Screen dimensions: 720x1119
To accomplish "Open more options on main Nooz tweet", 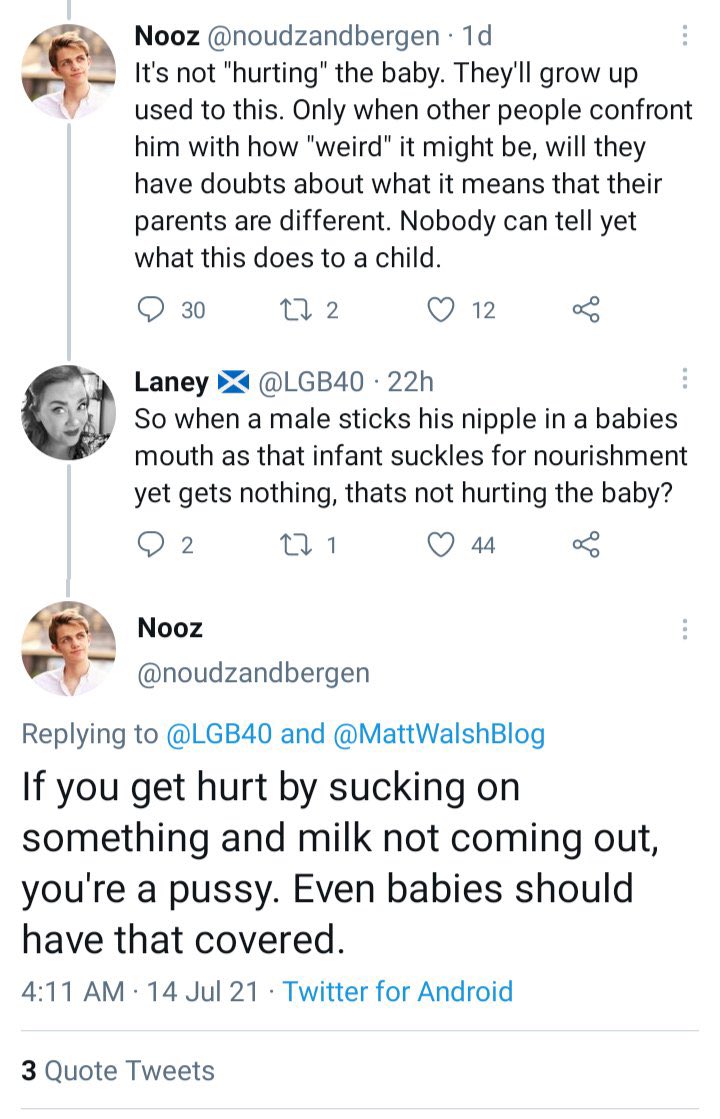I will point(684,628).
